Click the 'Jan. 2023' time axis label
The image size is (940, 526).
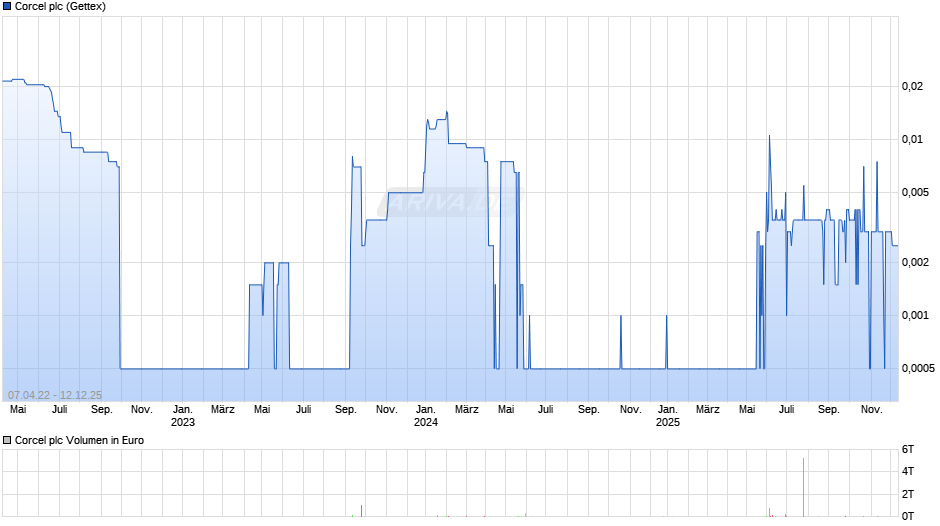[183, 416]
